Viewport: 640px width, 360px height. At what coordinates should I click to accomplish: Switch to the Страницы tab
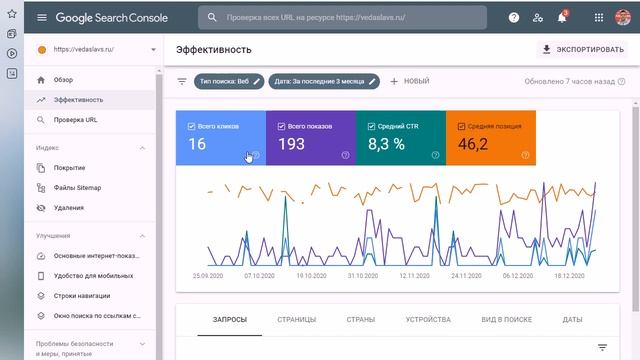pos(297,320)
